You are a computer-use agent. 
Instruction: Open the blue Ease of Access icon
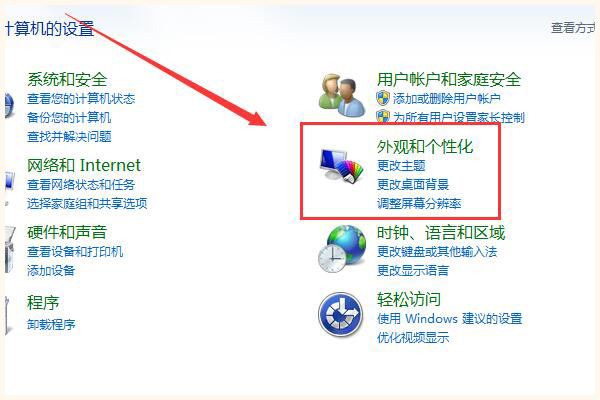point(340,315)
